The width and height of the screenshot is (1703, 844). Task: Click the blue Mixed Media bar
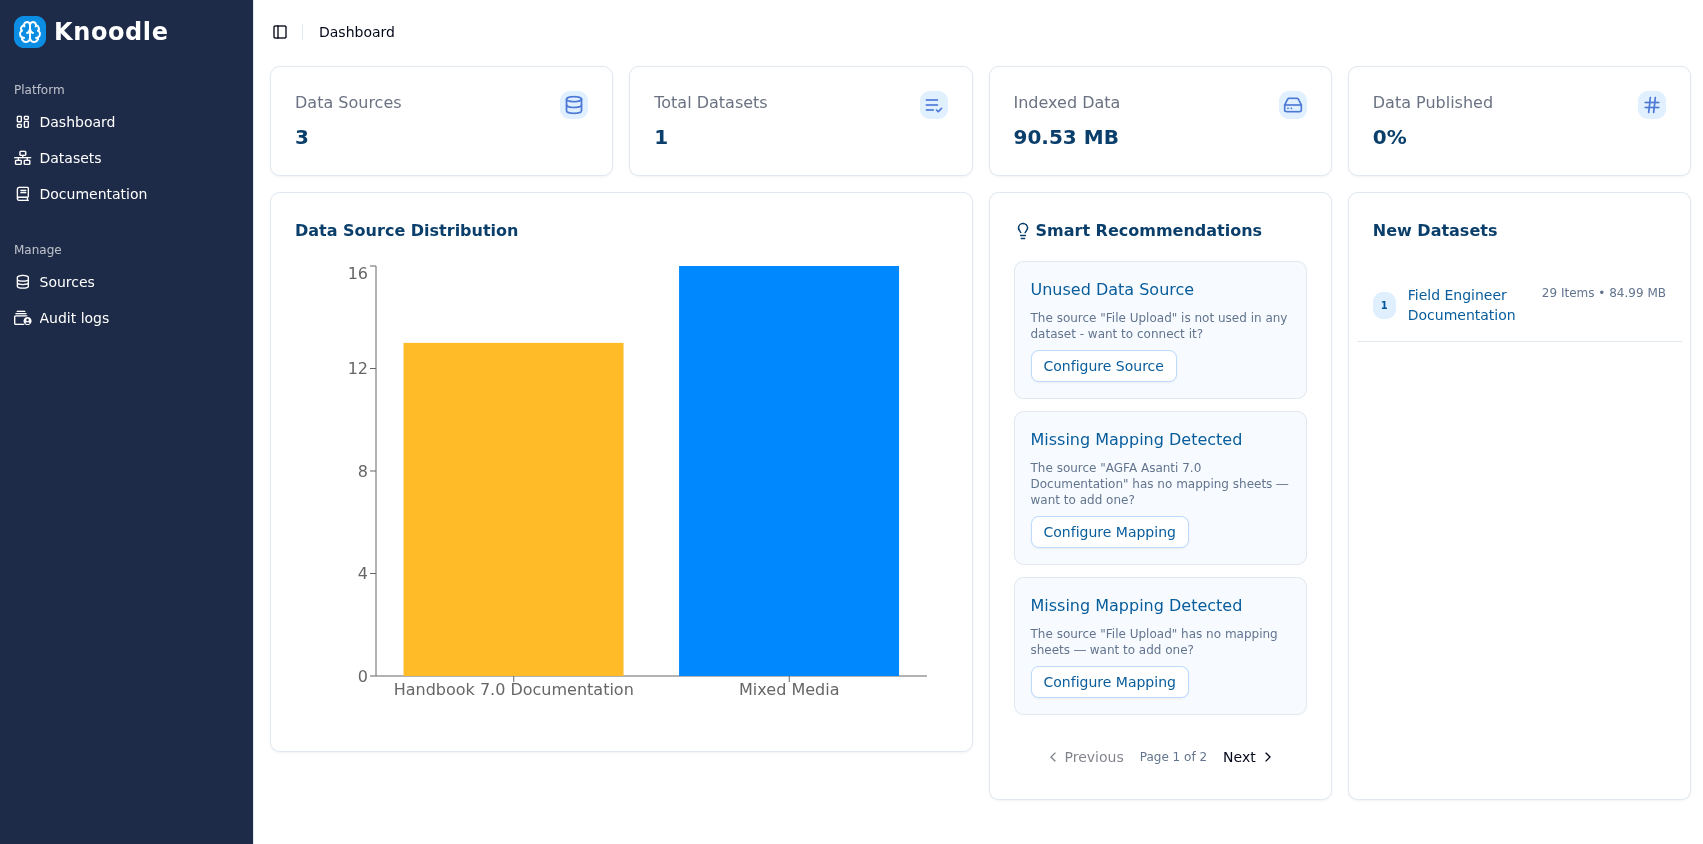pyautogui.click(x=788, y=471)
